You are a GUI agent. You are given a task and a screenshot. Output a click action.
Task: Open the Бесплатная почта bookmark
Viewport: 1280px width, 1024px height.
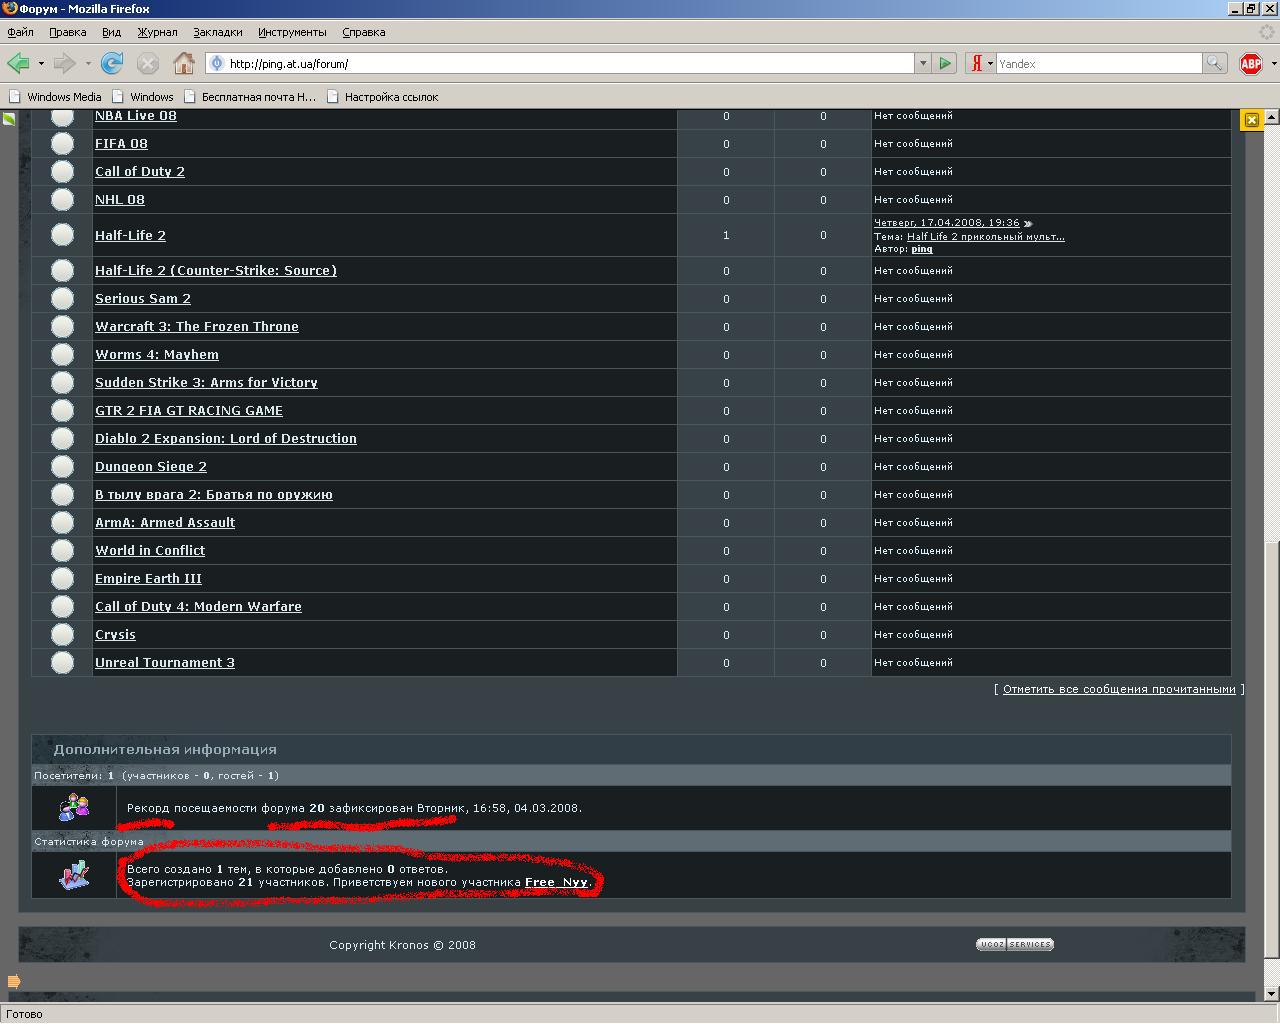click(249, 97)
